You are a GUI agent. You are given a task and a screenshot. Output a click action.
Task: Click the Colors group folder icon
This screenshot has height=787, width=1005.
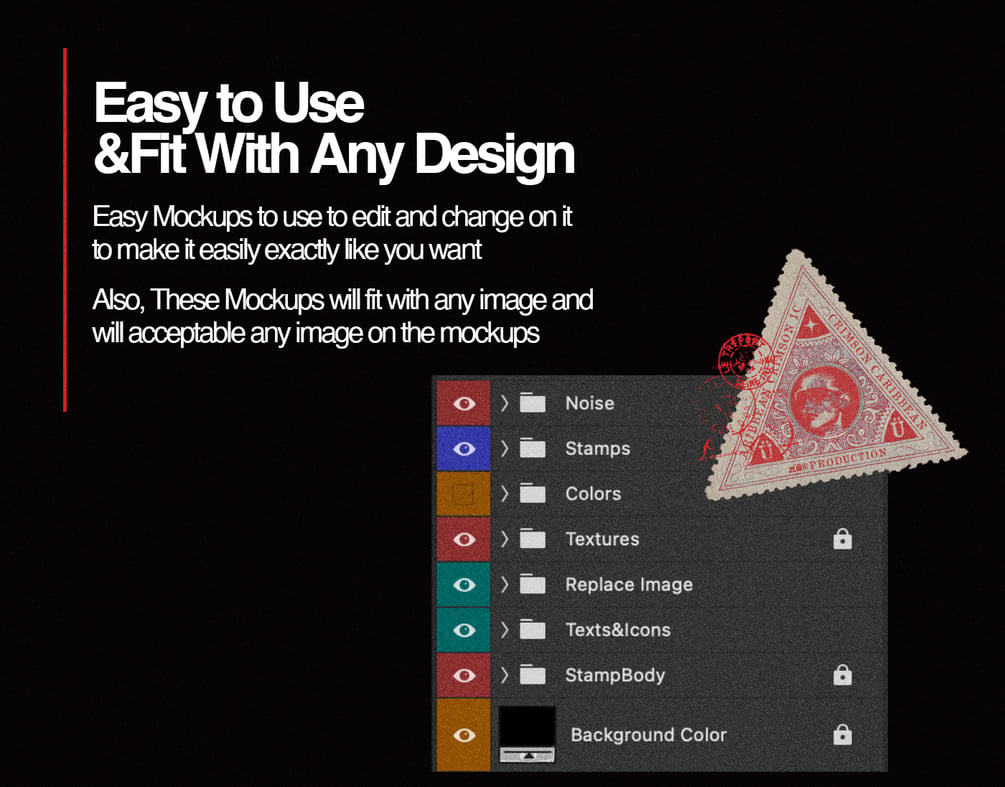[533, 493]
